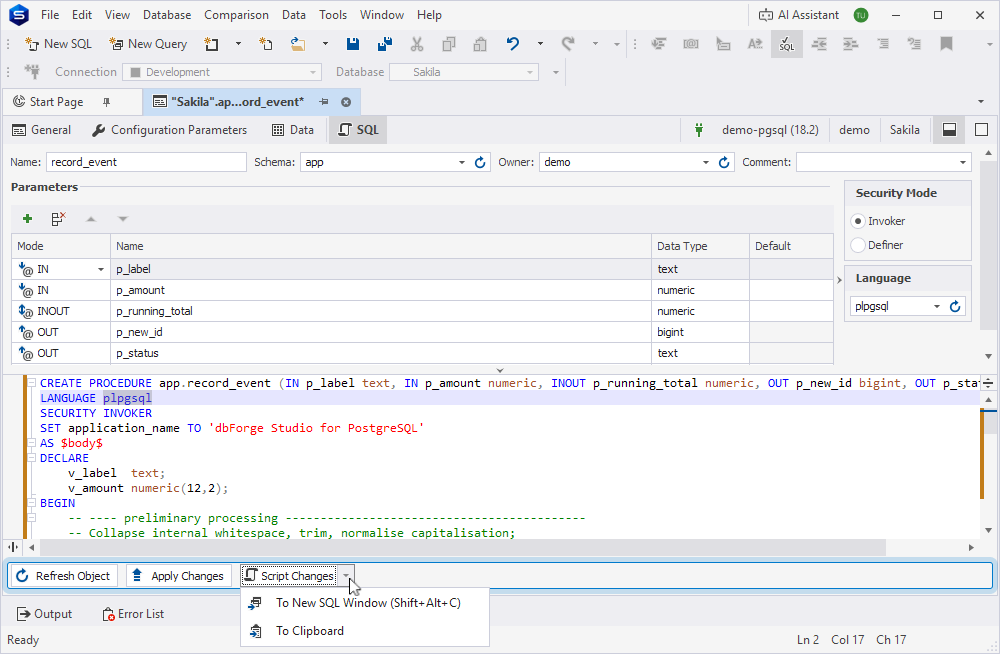
Task: Switch to the Data tab
Action: tap(293, 130)
